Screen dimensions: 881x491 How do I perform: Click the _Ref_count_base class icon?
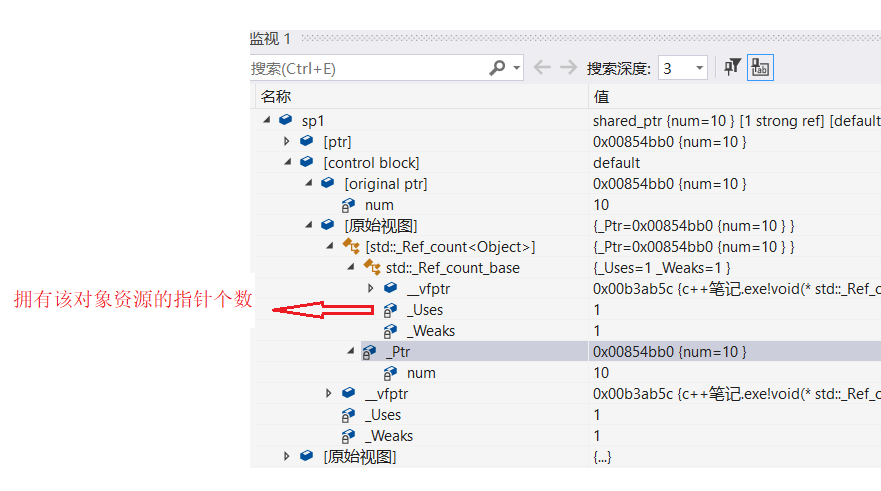click(x=372, y=267)
